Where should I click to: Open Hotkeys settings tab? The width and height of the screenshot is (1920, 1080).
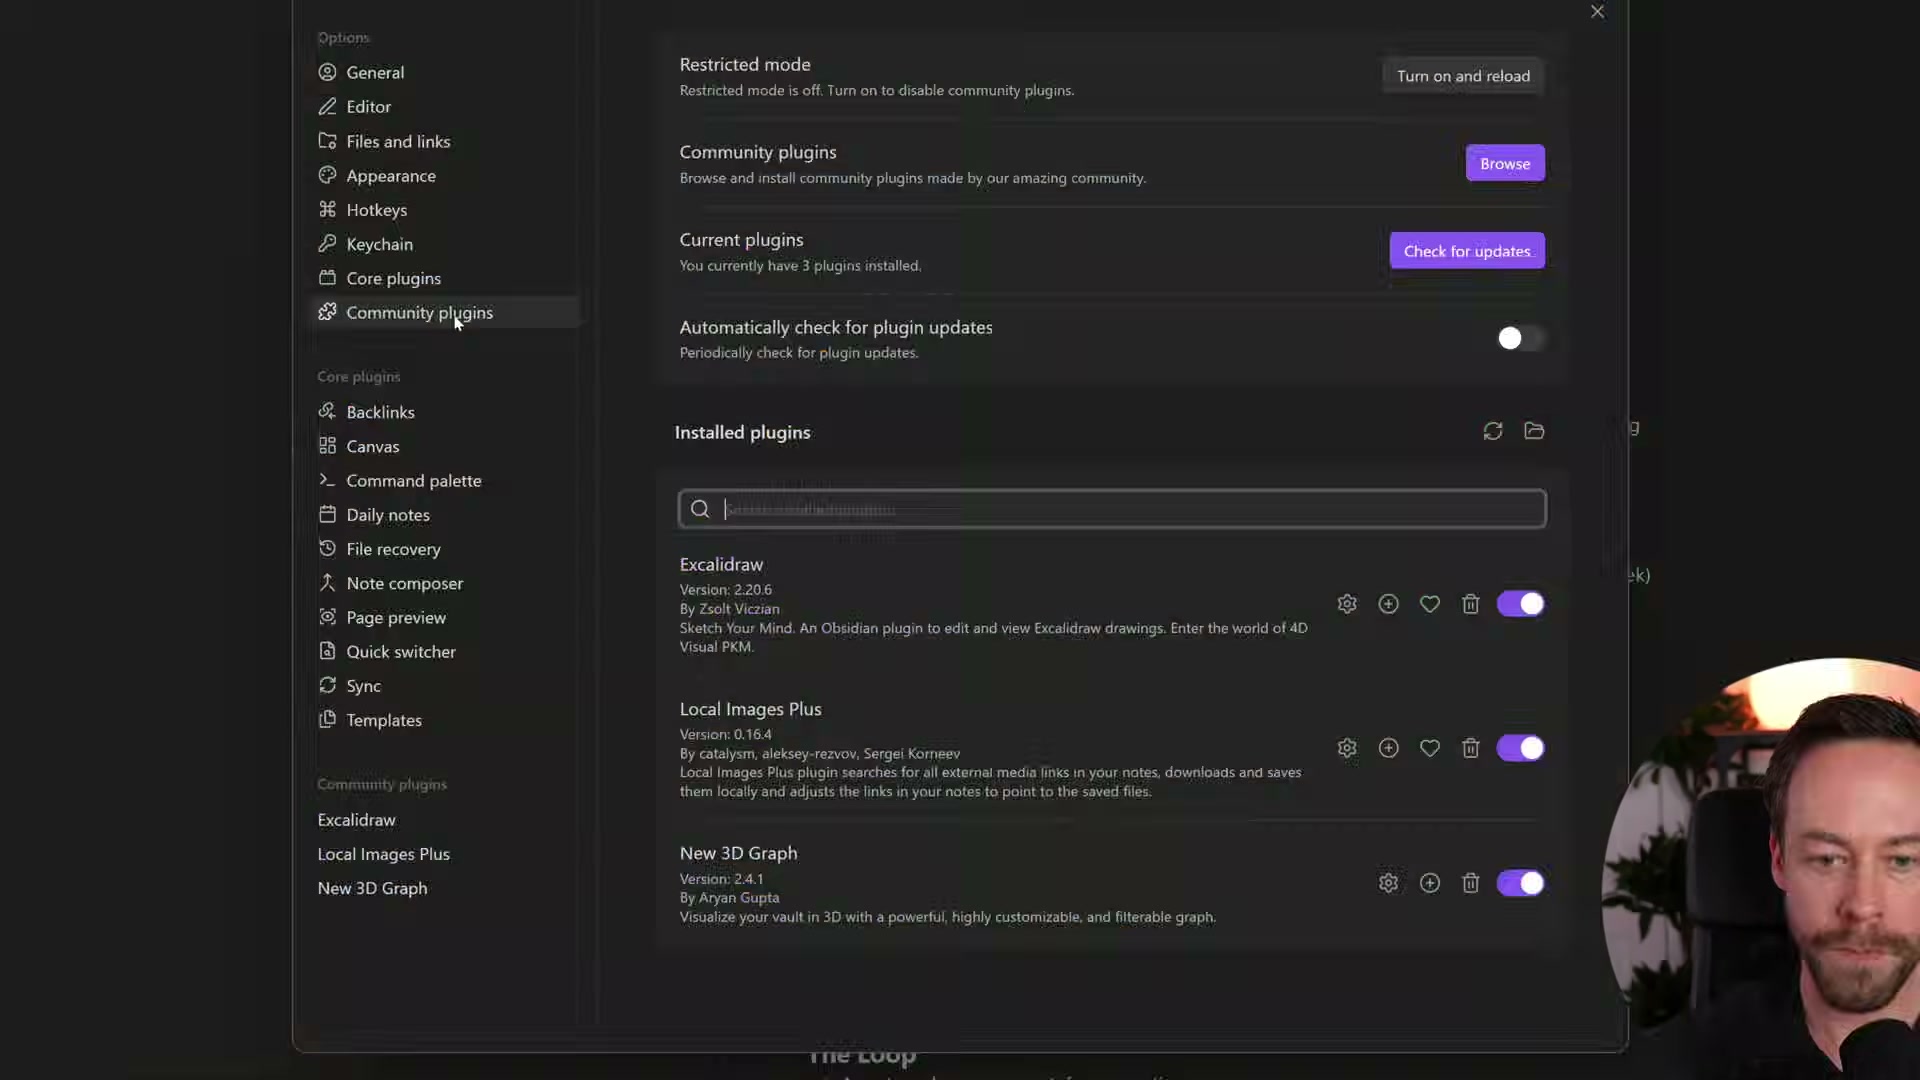tap(445, 209)
